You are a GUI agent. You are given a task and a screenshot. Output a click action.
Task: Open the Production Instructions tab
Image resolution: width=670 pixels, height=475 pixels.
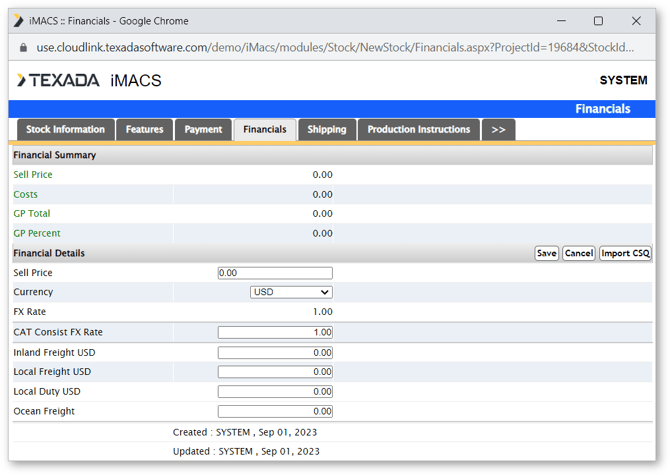click(x=418, y=130)
